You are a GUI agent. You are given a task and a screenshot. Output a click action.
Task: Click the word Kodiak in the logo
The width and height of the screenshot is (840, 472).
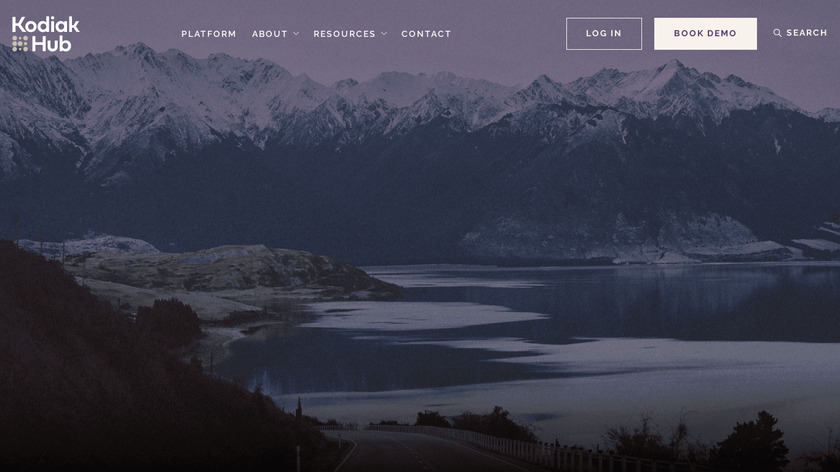(46, 25)
